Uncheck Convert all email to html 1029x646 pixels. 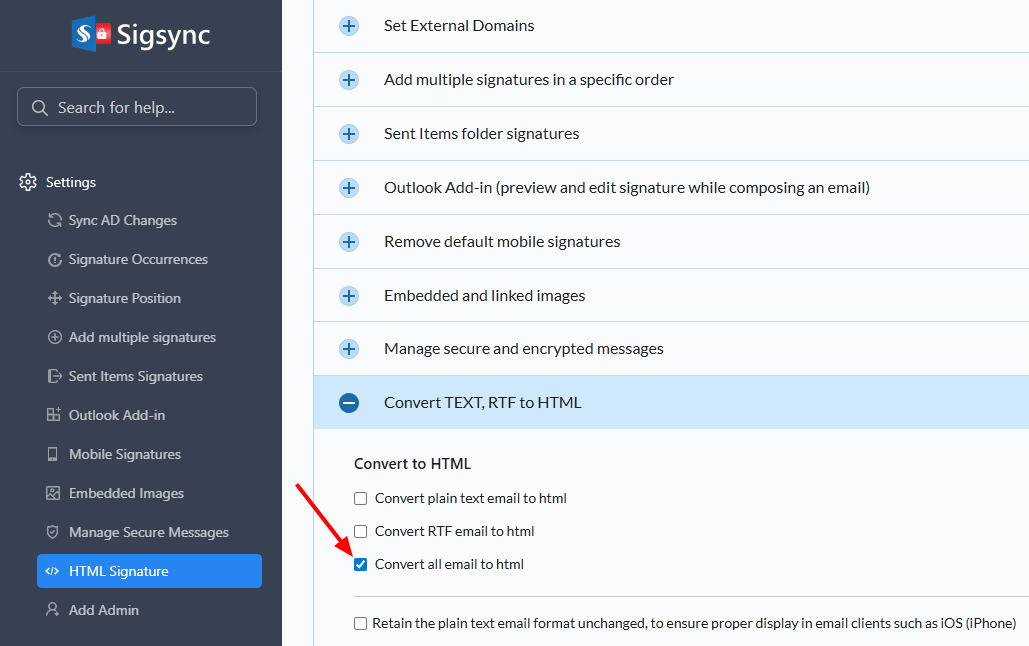361,564
